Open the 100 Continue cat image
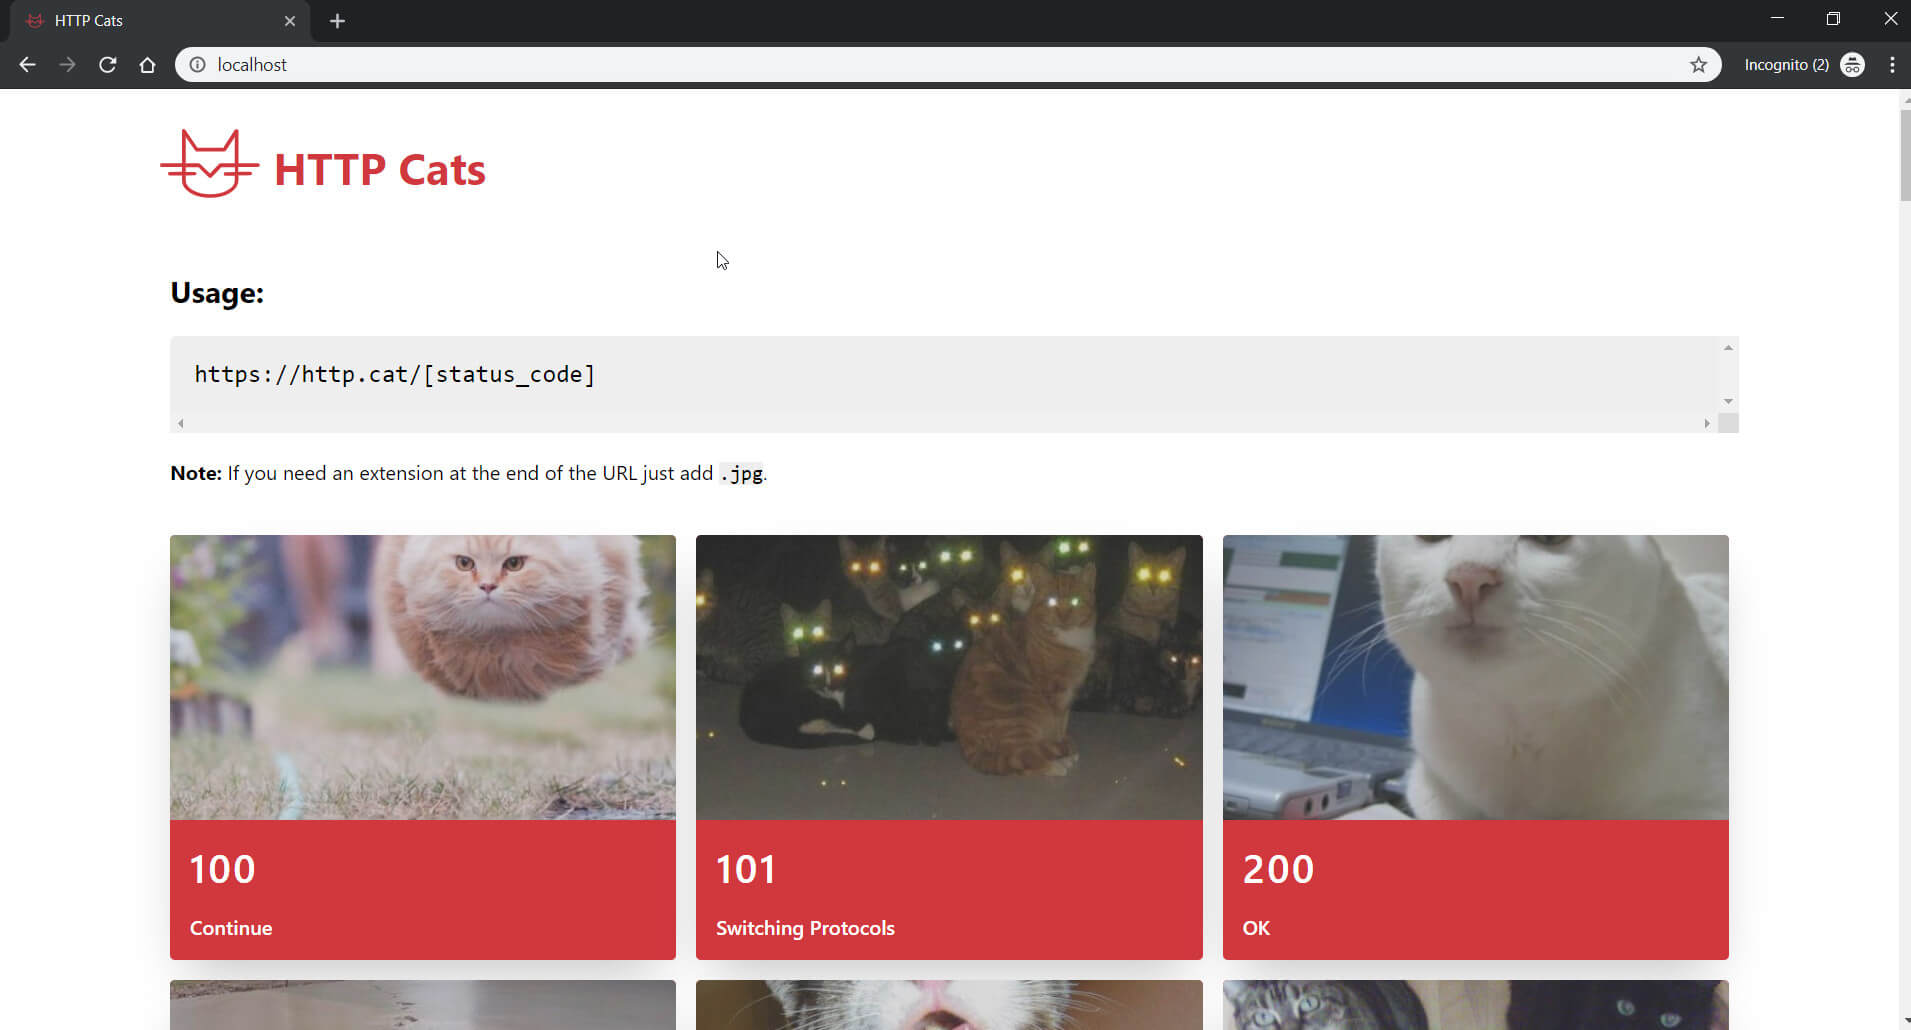 [x=423, y=677]
